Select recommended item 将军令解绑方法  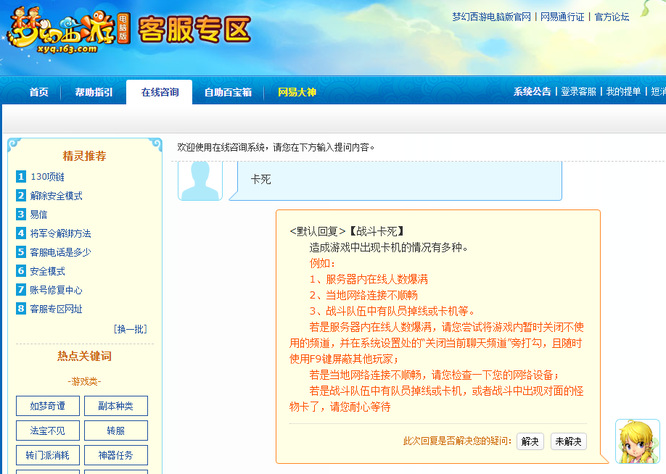coord(60,233)
